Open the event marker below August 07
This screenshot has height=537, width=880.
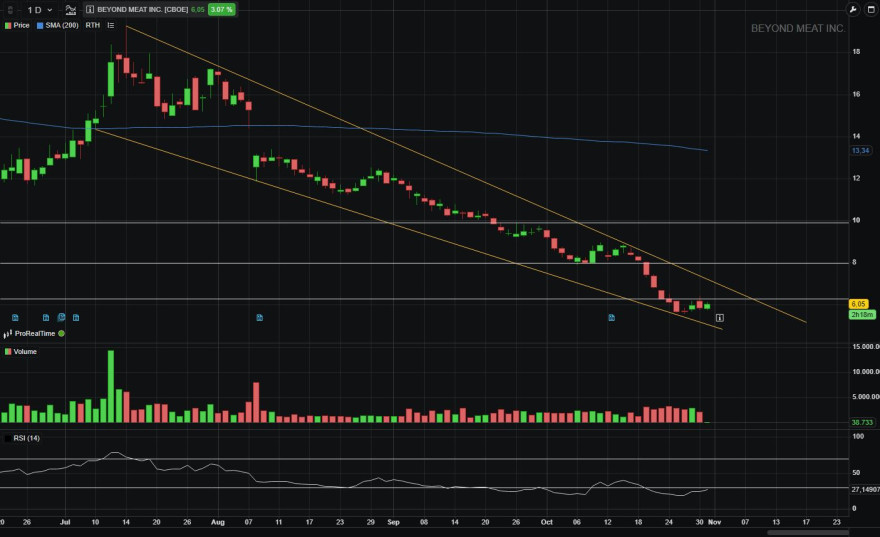259,318
